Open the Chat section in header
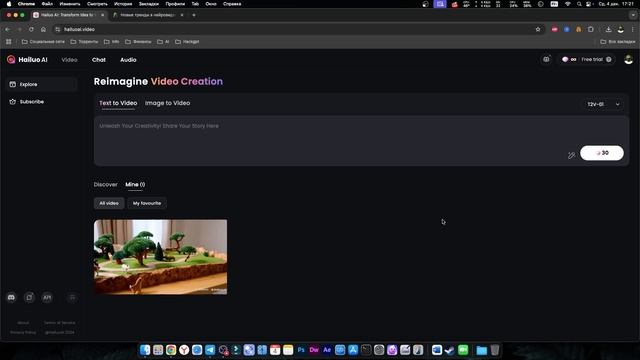The image size is (640, 360). point(99,60)
